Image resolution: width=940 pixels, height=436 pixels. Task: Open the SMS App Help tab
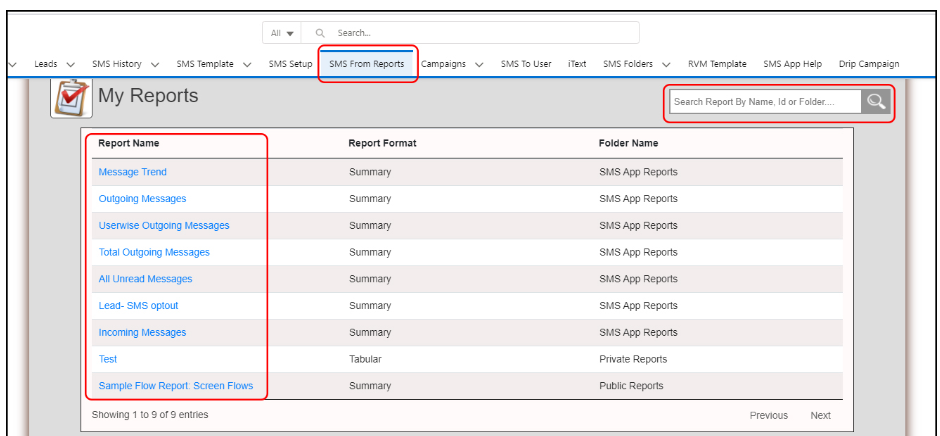point(792,64)
